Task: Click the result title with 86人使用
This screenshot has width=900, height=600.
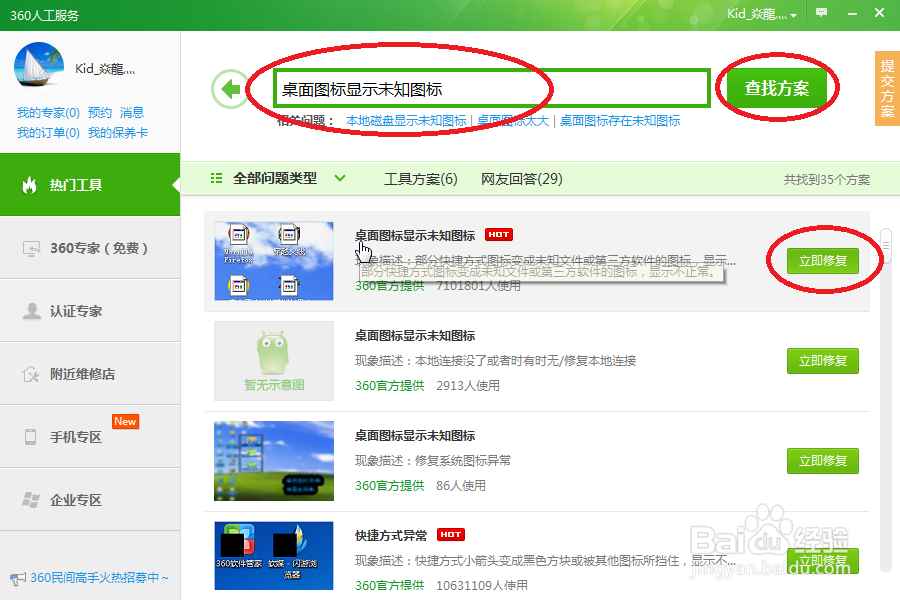Action: tap(415, 436)
